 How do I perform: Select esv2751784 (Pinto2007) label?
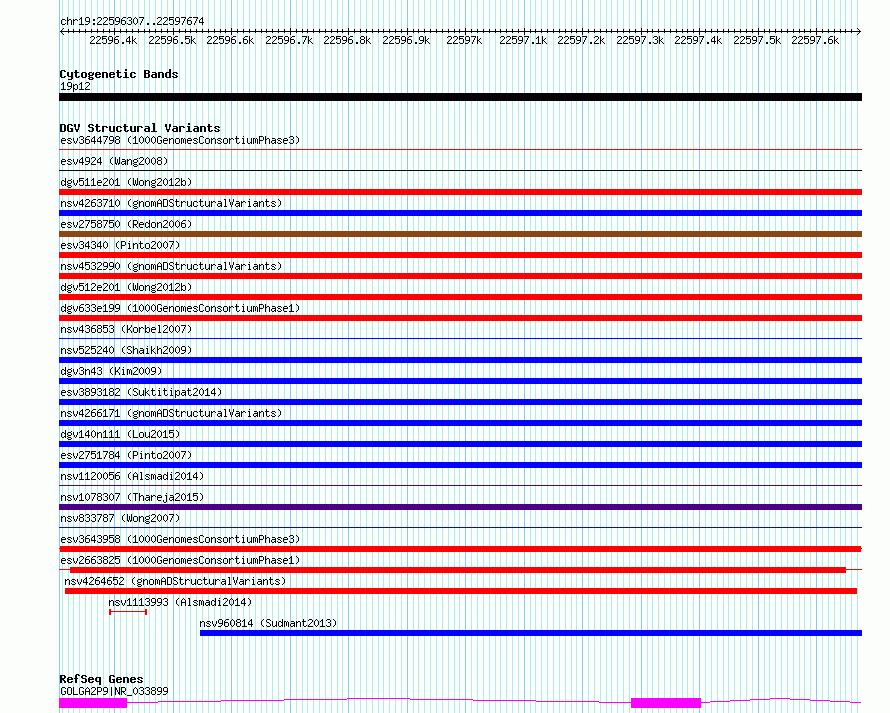coord(126,455)
